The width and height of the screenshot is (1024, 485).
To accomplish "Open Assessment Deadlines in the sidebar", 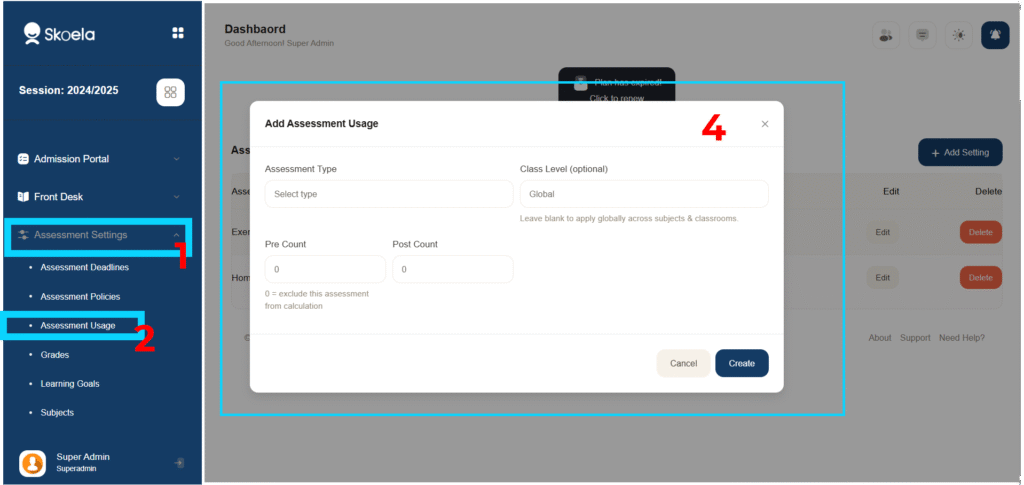I will click(x=84, y=268).
